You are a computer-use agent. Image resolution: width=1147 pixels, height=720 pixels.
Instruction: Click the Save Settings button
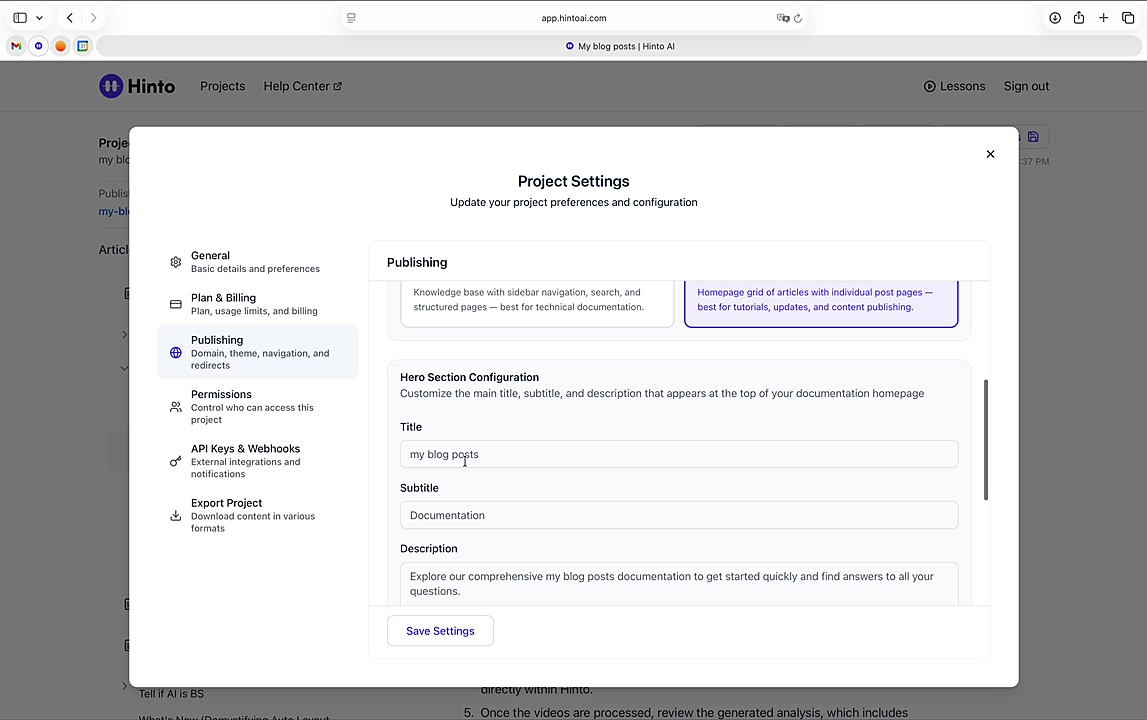pos(440,631)
